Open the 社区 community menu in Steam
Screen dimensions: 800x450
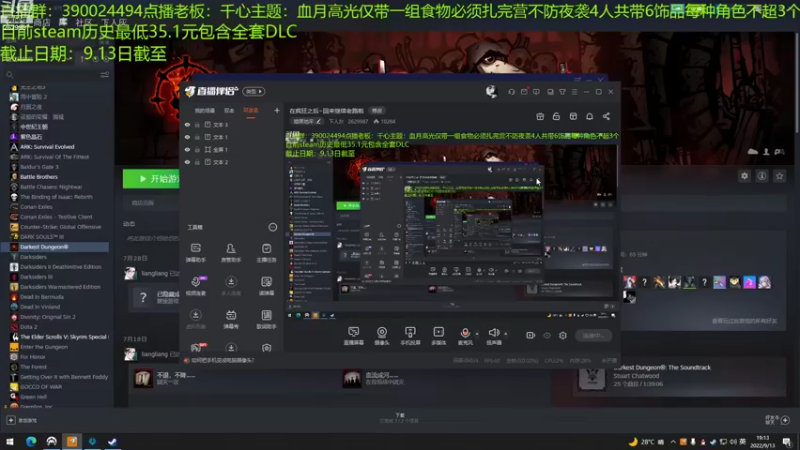tap(83, 22)
